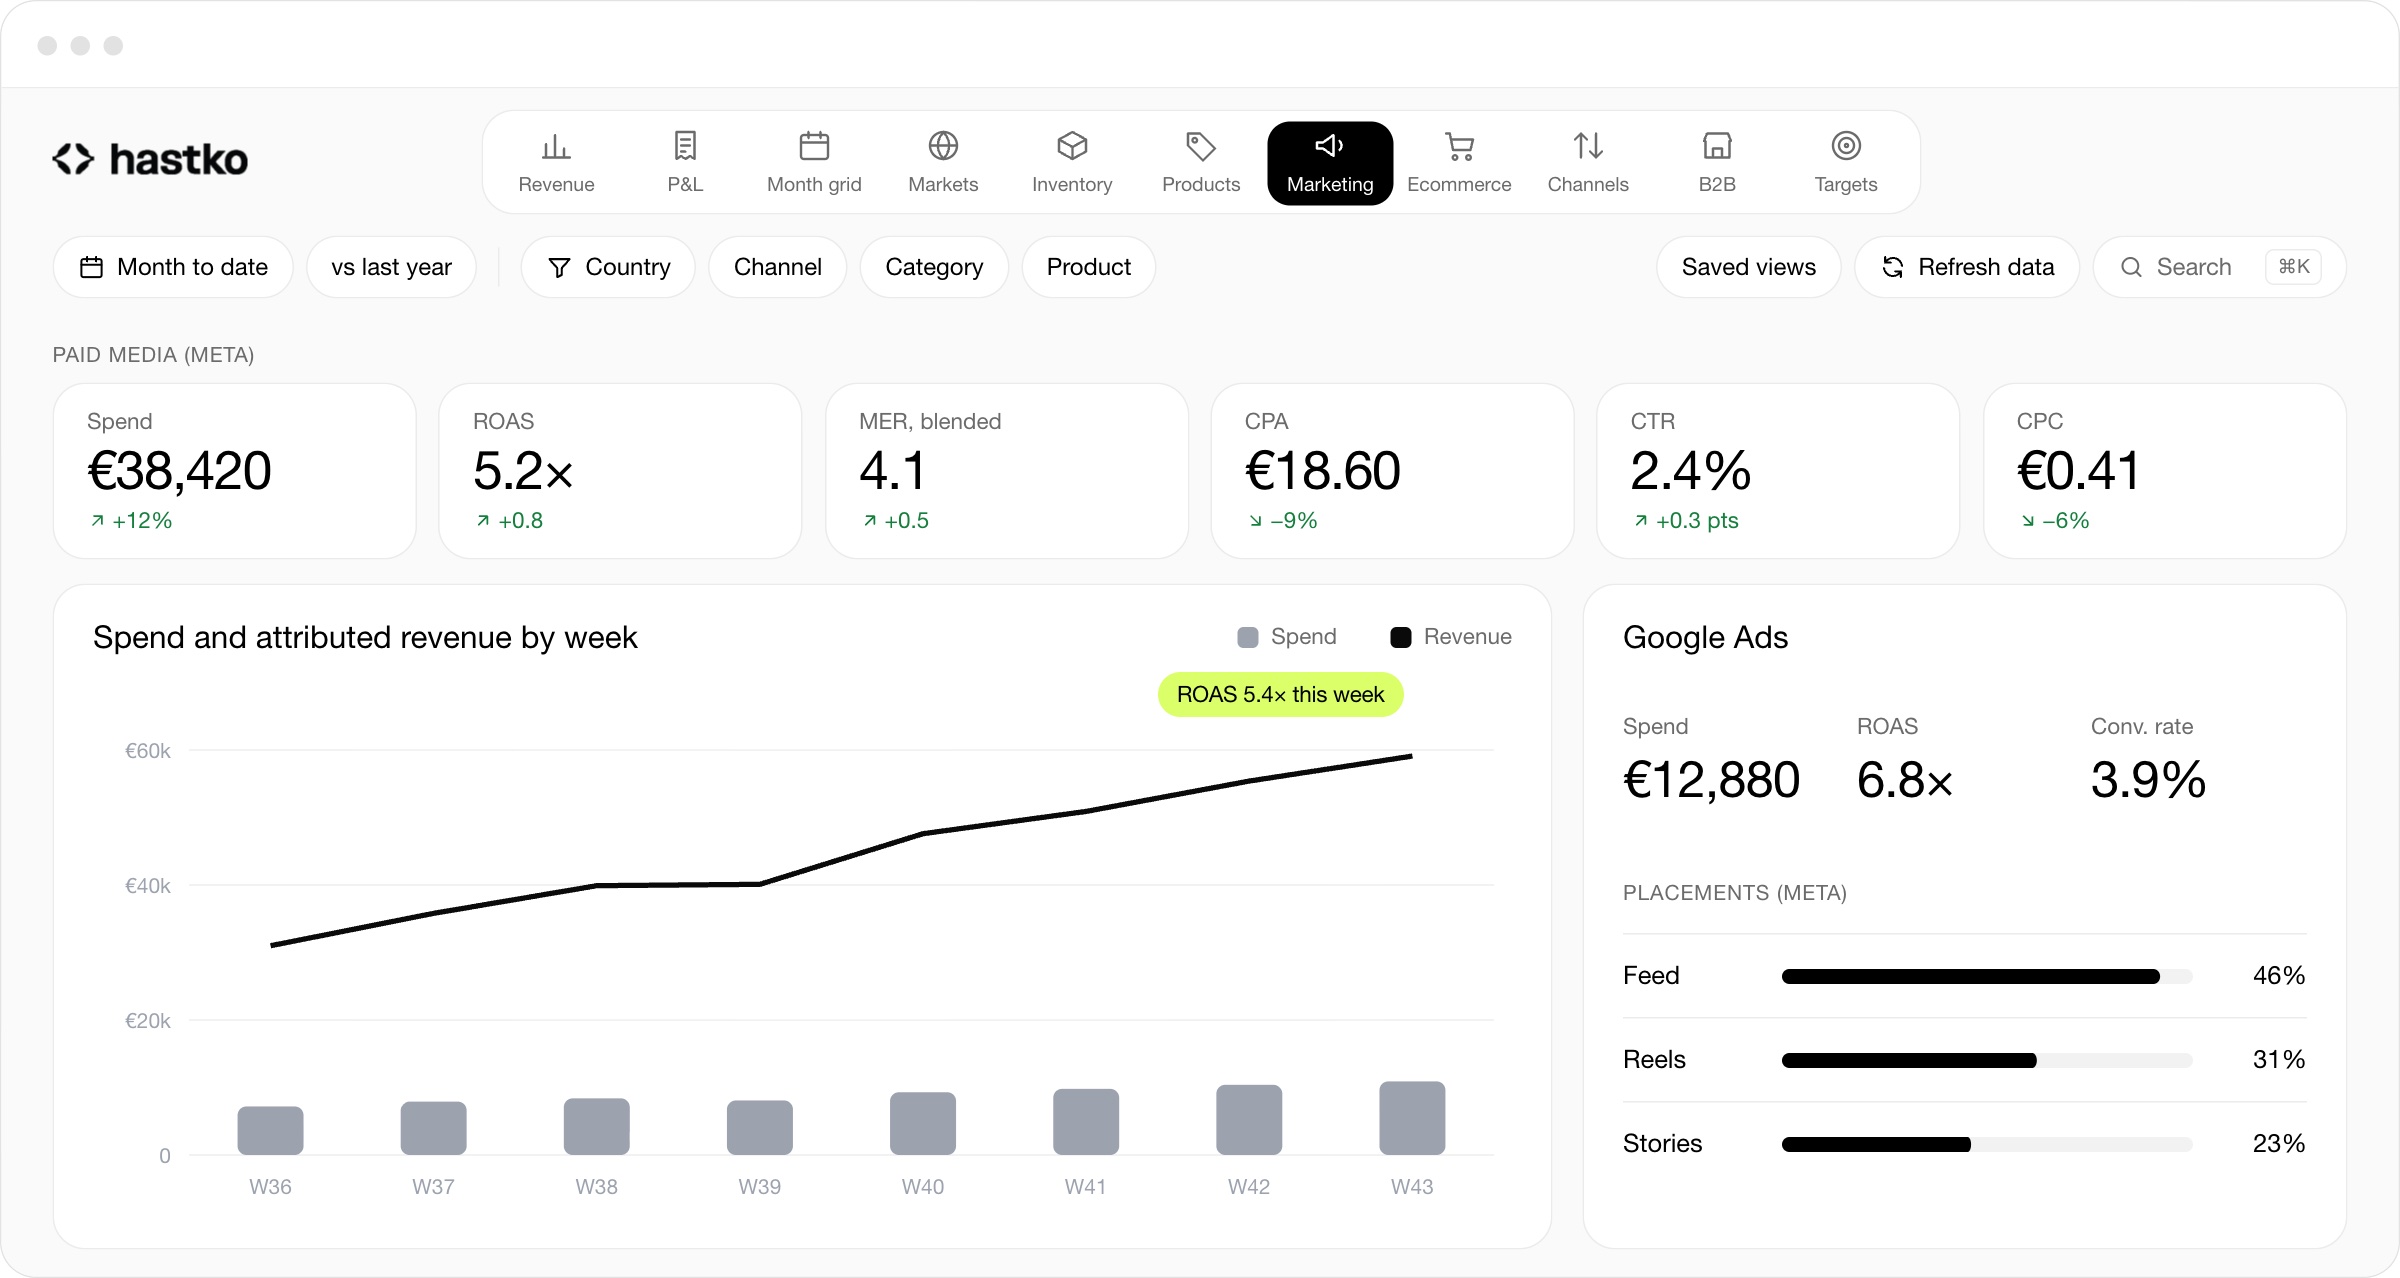Open the Channel filter

777,267
